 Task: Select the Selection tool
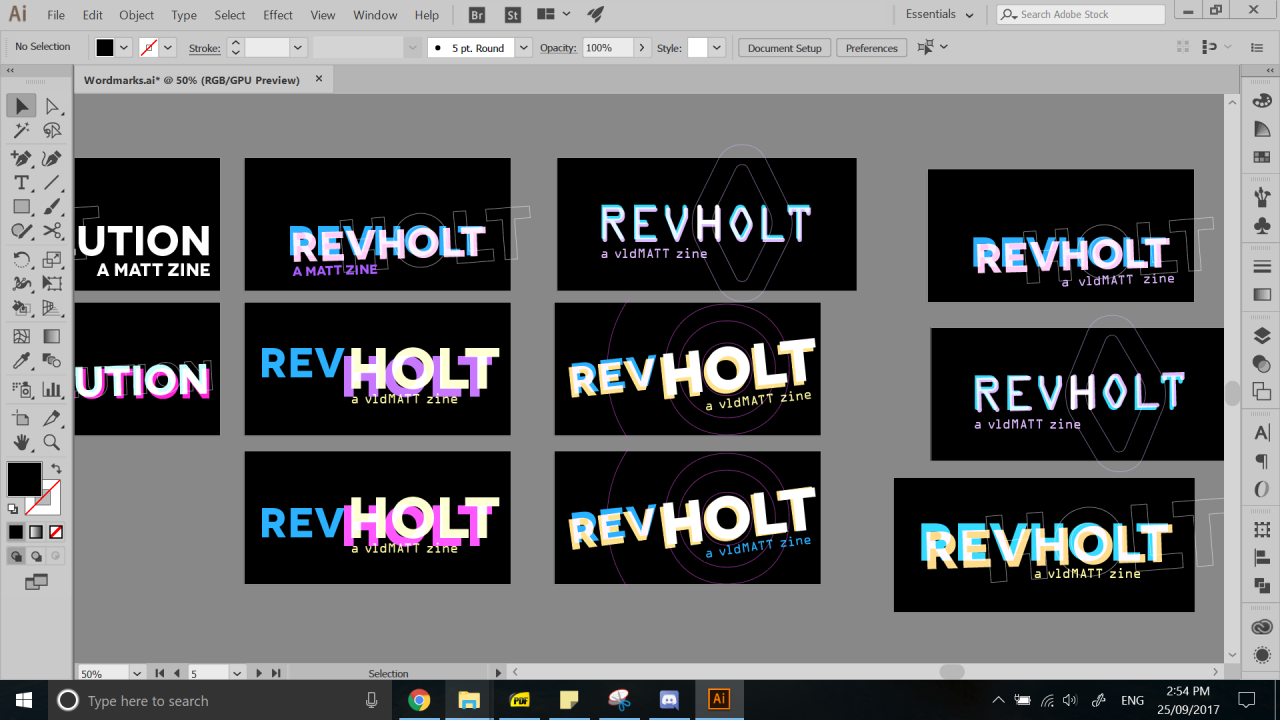[22, 106]
